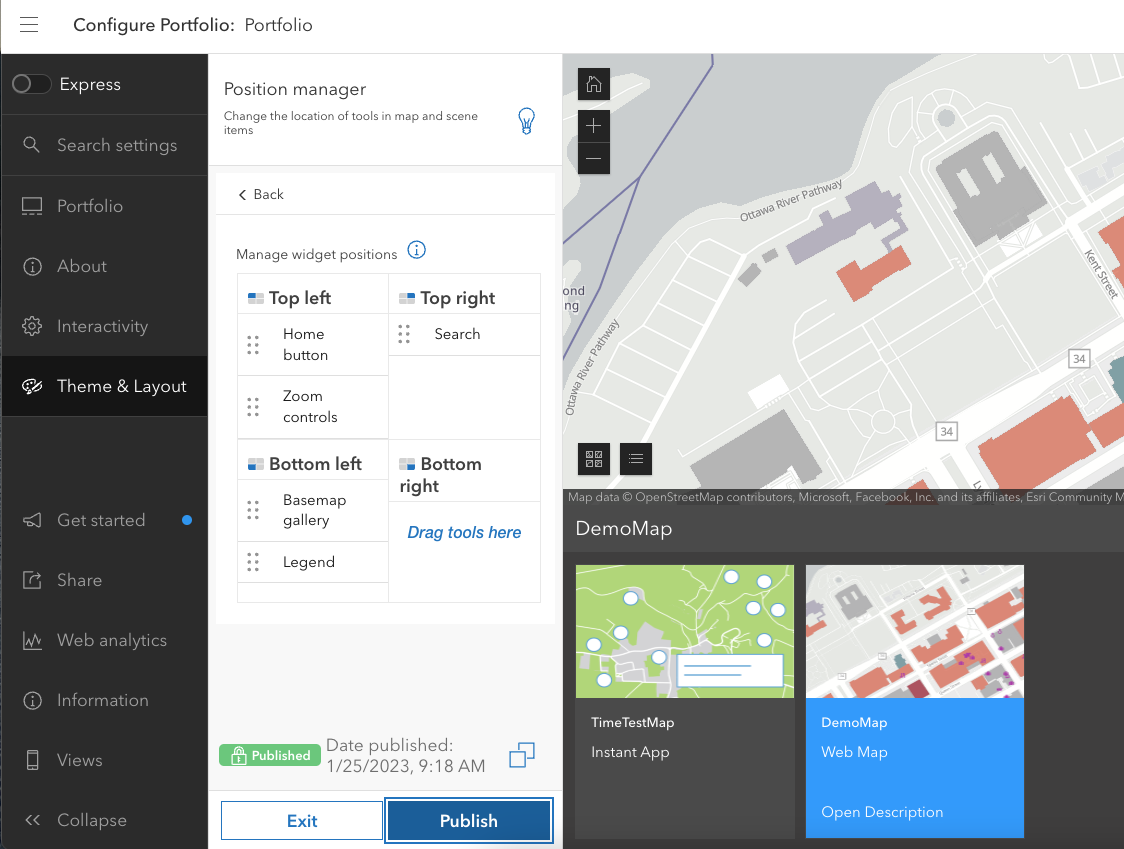Click the map Home button icon

594,84
